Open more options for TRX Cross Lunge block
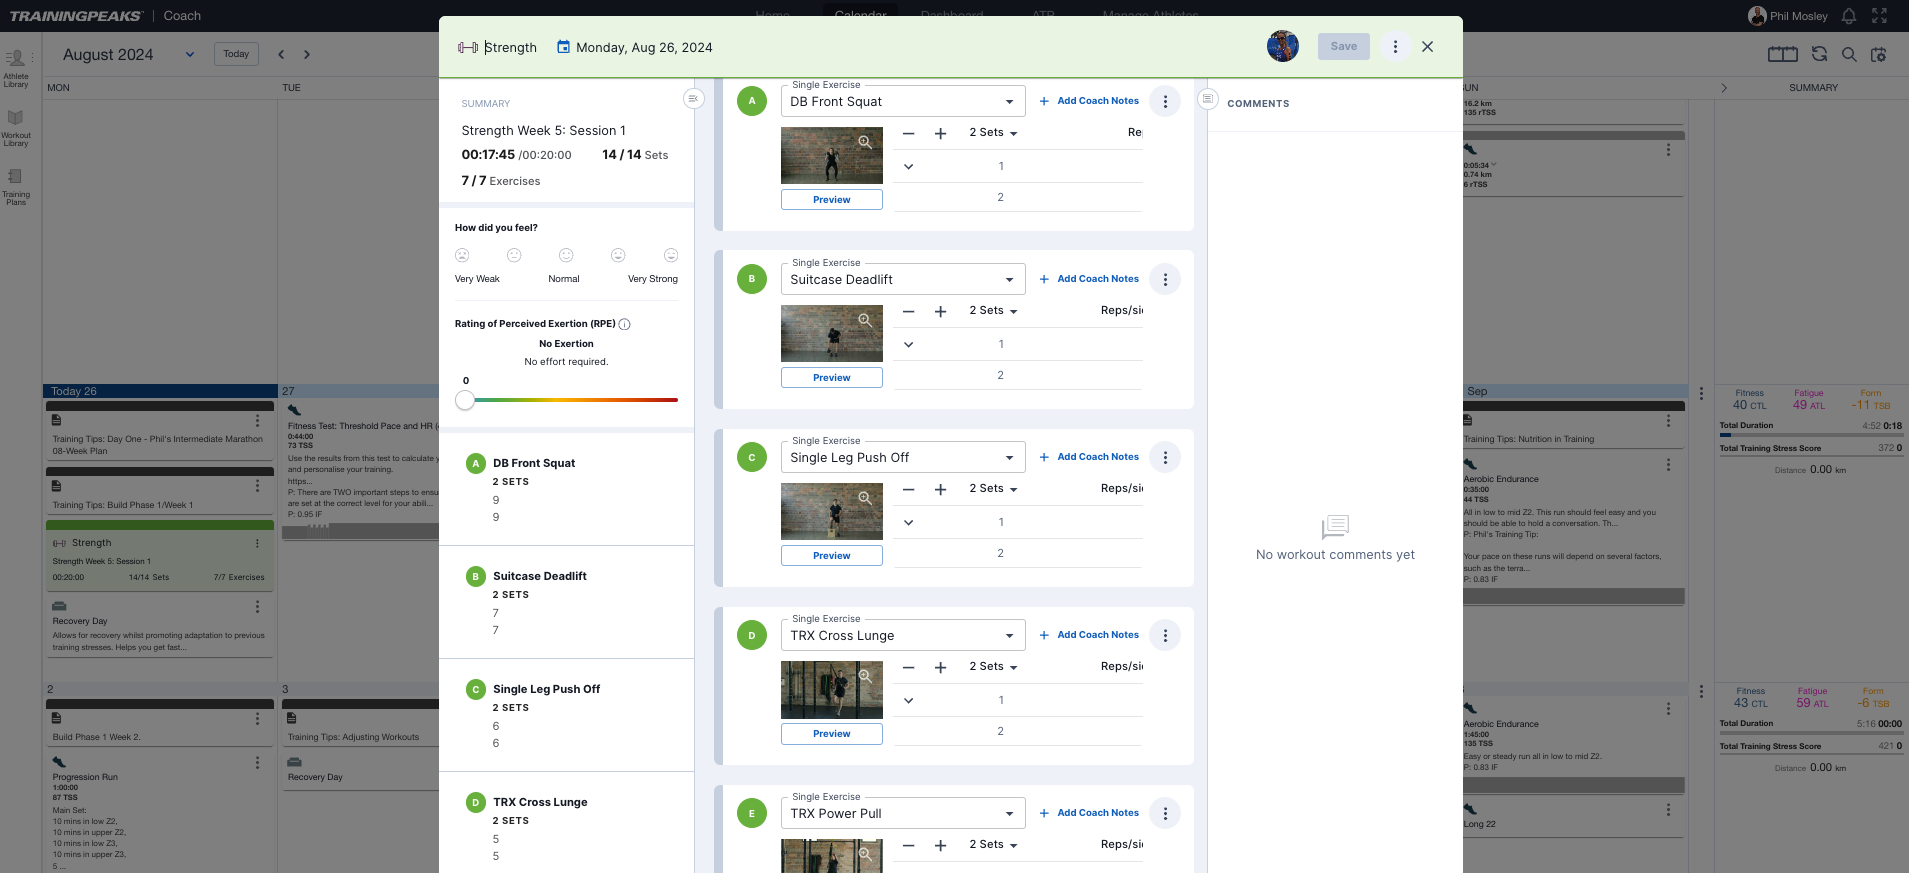Image resolution: width=1909 pixels, height=873 pixels. [x=1165, y=635]
